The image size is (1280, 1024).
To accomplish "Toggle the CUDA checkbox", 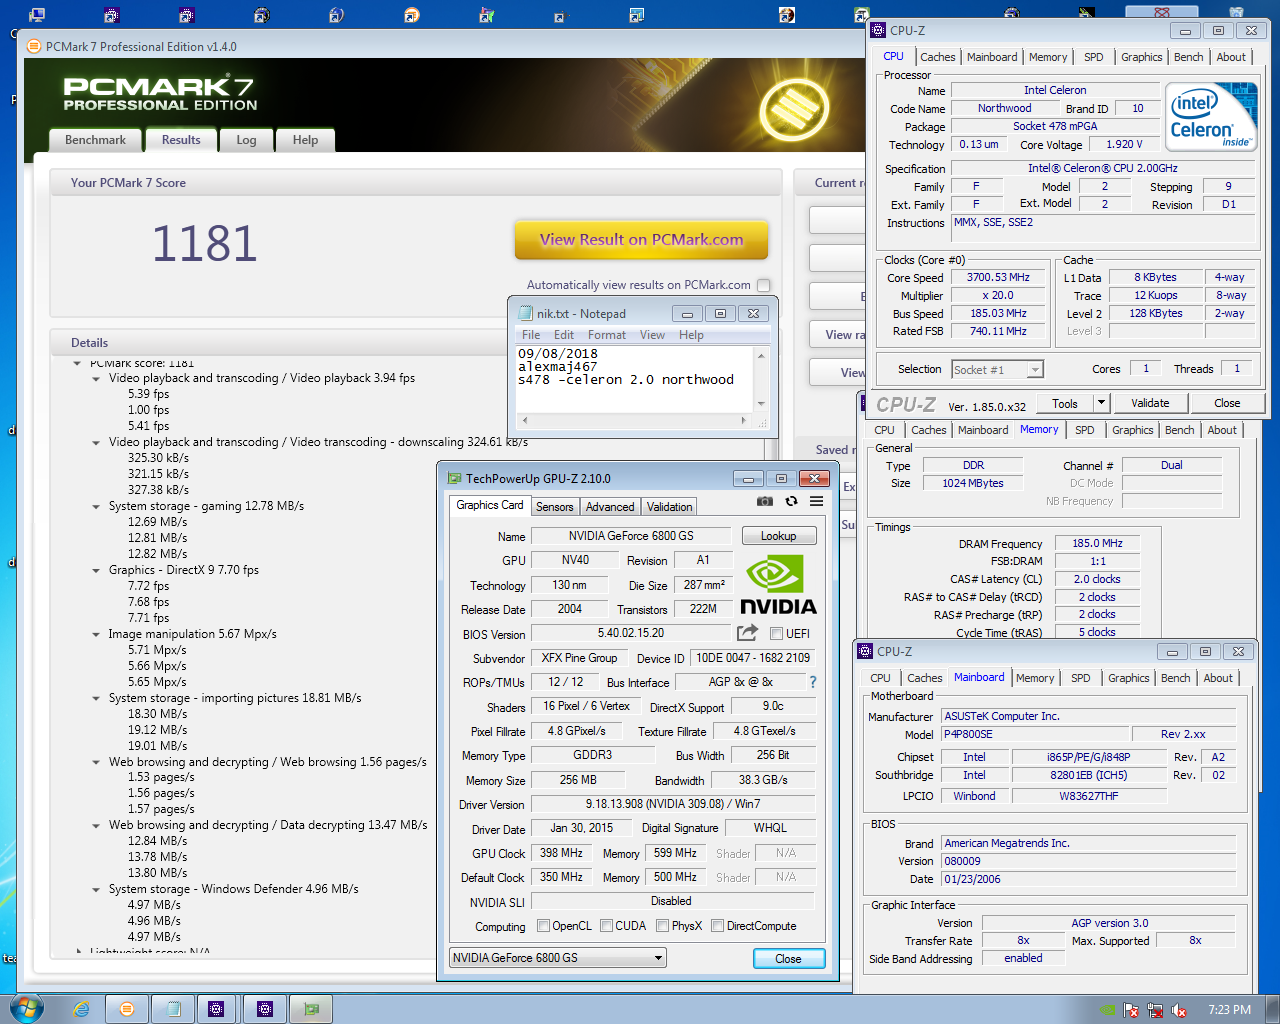I will pyautogui.click(x=606, y=926).
